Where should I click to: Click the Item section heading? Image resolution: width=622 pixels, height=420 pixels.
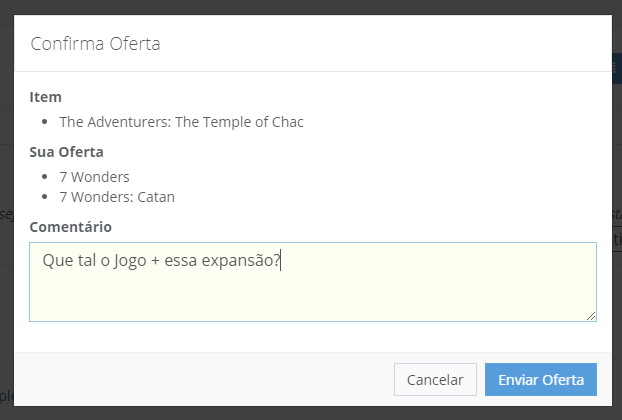click(46, 97)
